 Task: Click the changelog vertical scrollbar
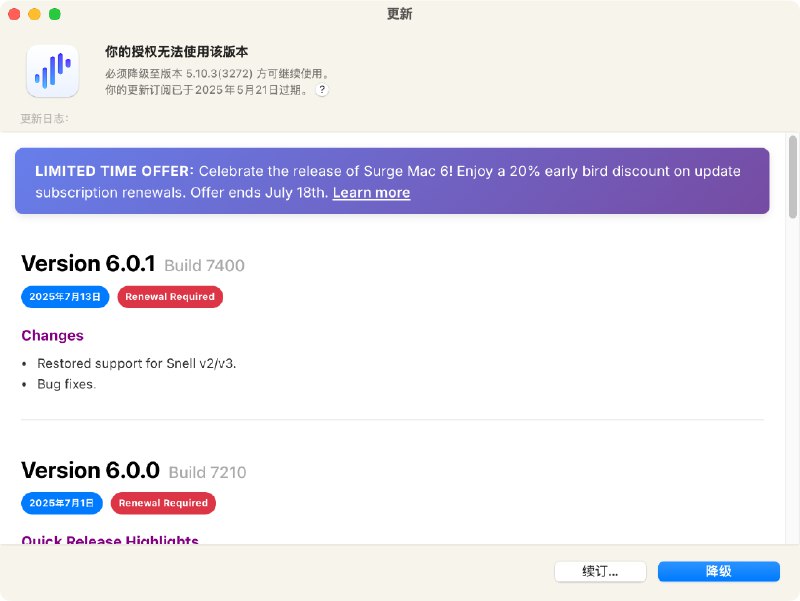click(x=792, y=176)
